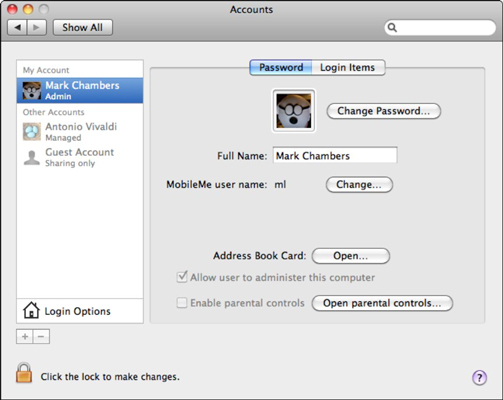Toggle Allow user to administer this computer
The width and height of the screenshot is (503, 400).
coord(182,277)
